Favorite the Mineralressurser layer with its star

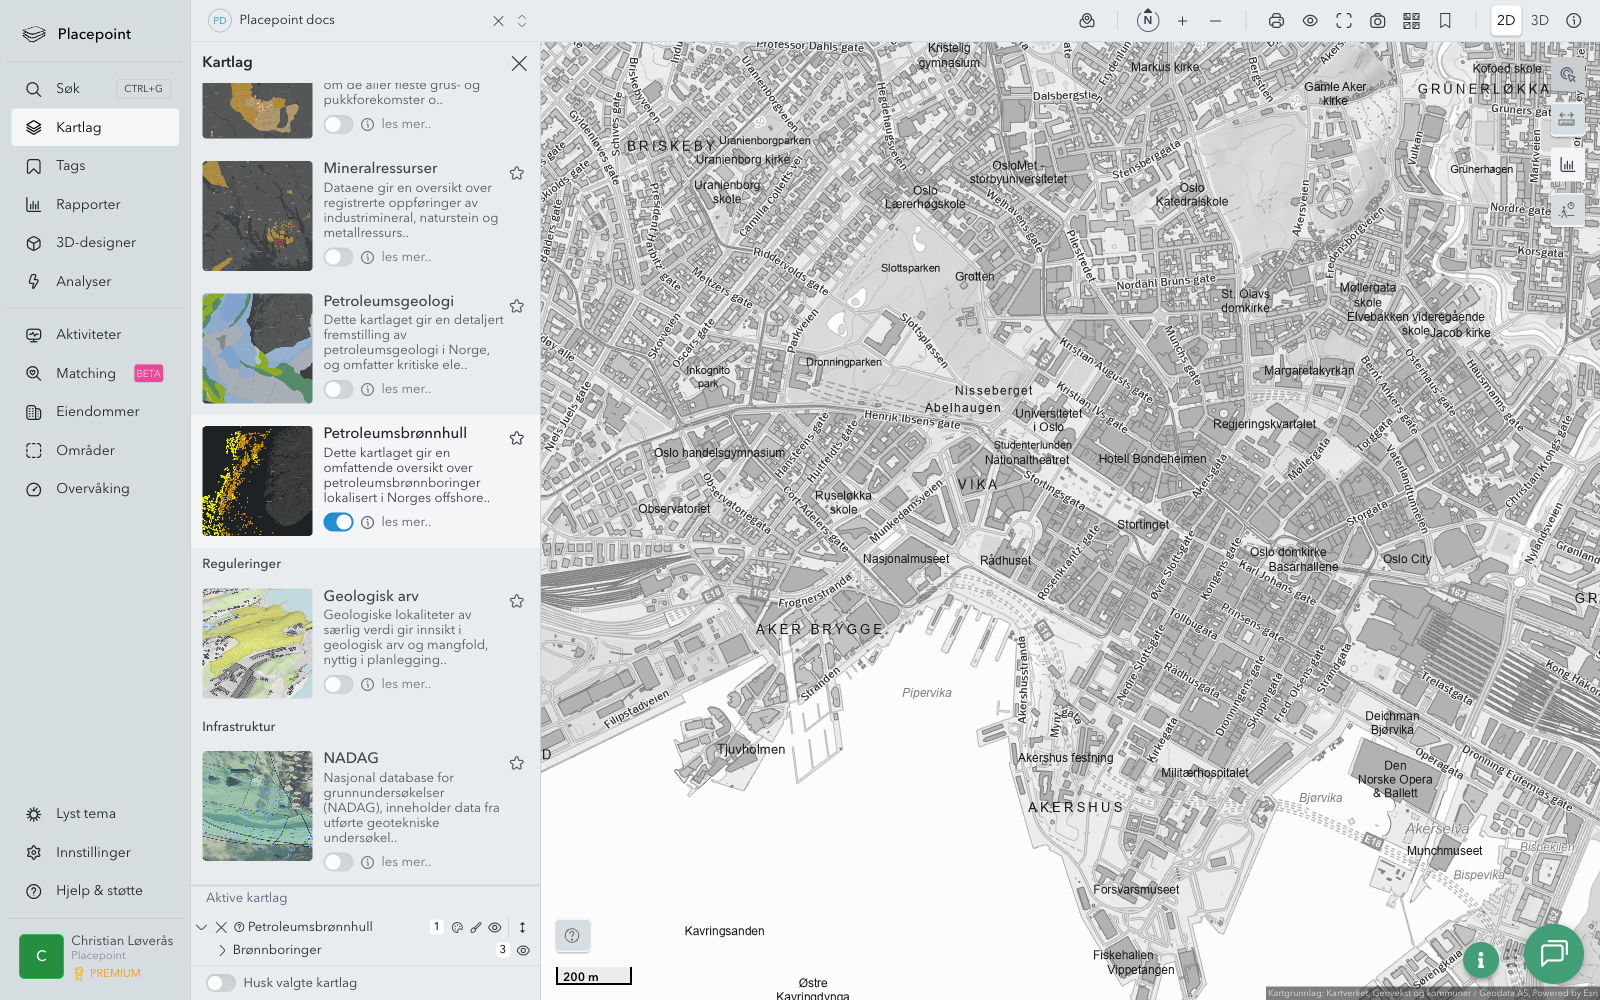coord(517,173)
